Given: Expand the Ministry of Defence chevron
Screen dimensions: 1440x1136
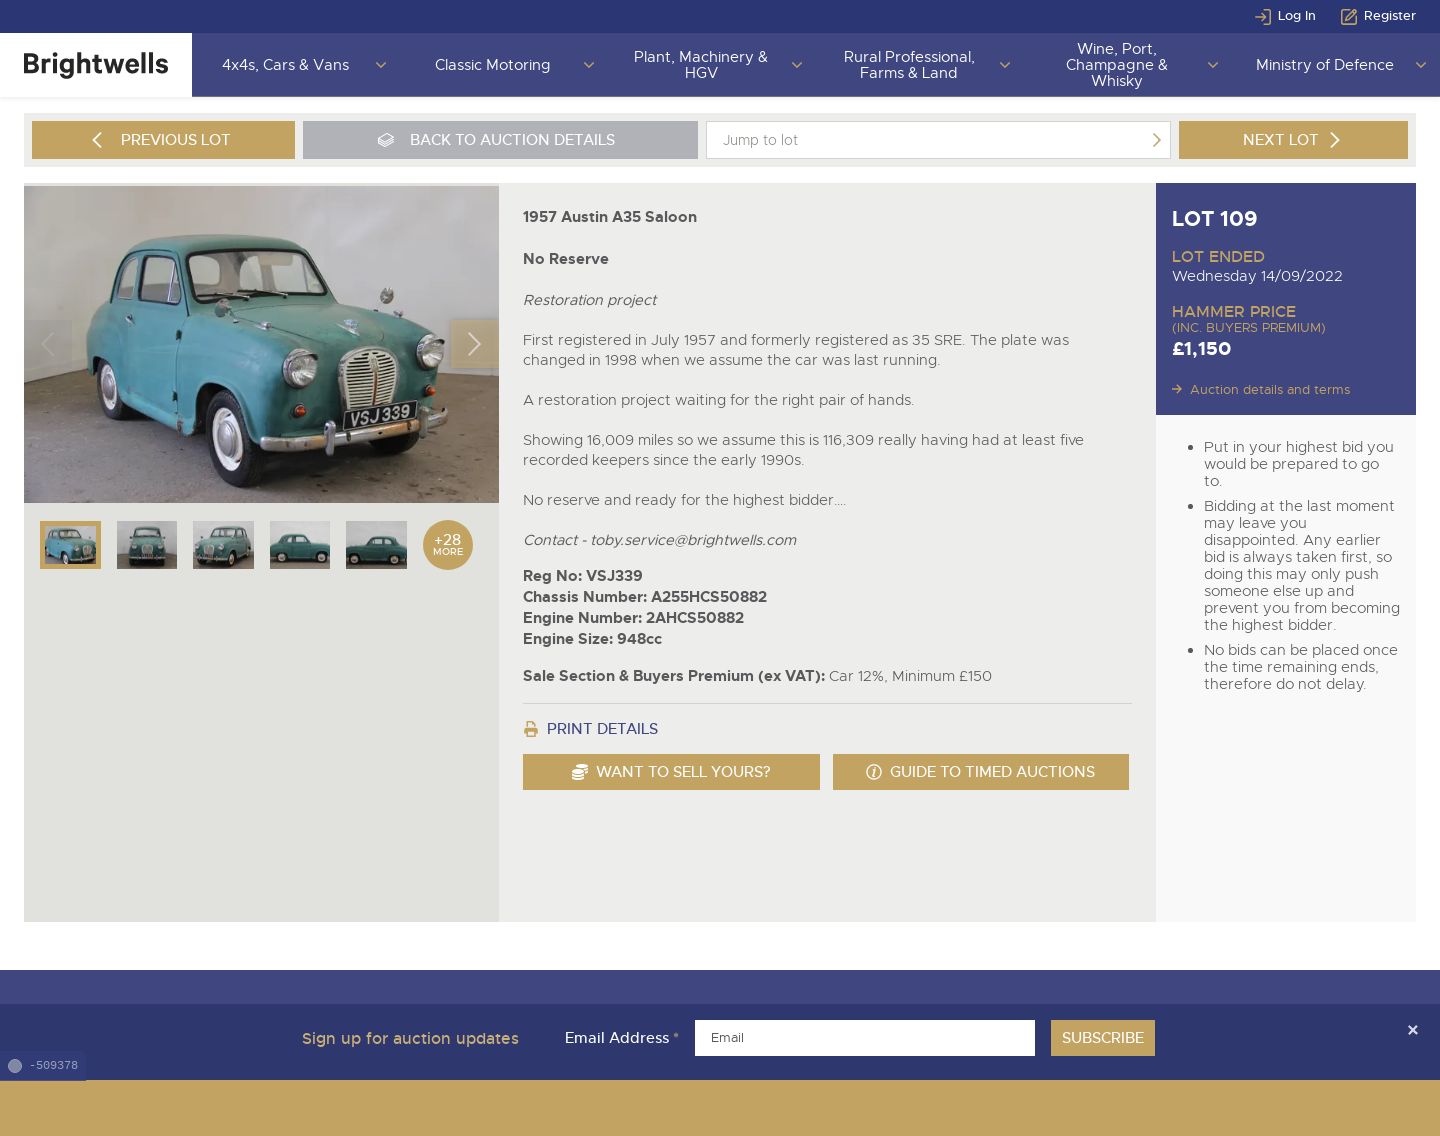Looking at the screenshot, I should pyautogui.click(x=1420, y=65).
